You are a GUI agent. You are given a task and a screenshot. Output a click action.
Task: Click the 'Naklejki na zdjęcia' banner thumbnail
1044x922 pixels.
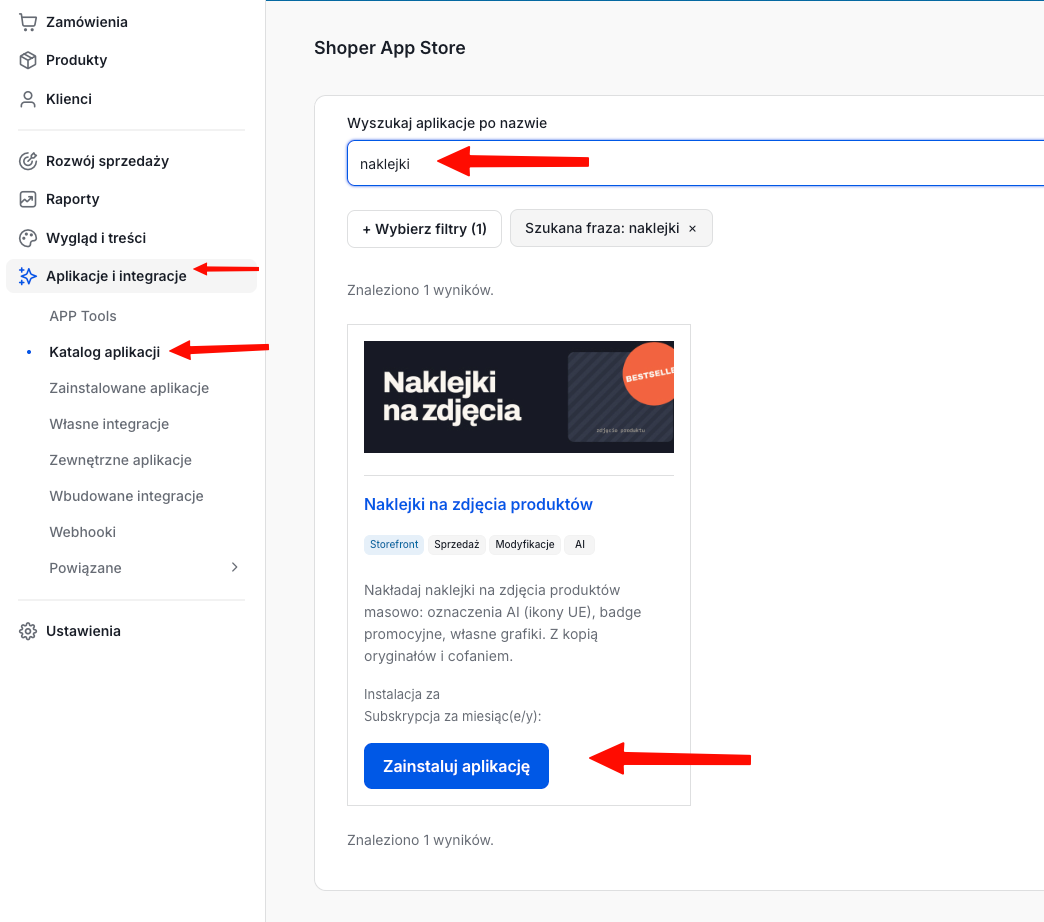click(x=519, y=397)
